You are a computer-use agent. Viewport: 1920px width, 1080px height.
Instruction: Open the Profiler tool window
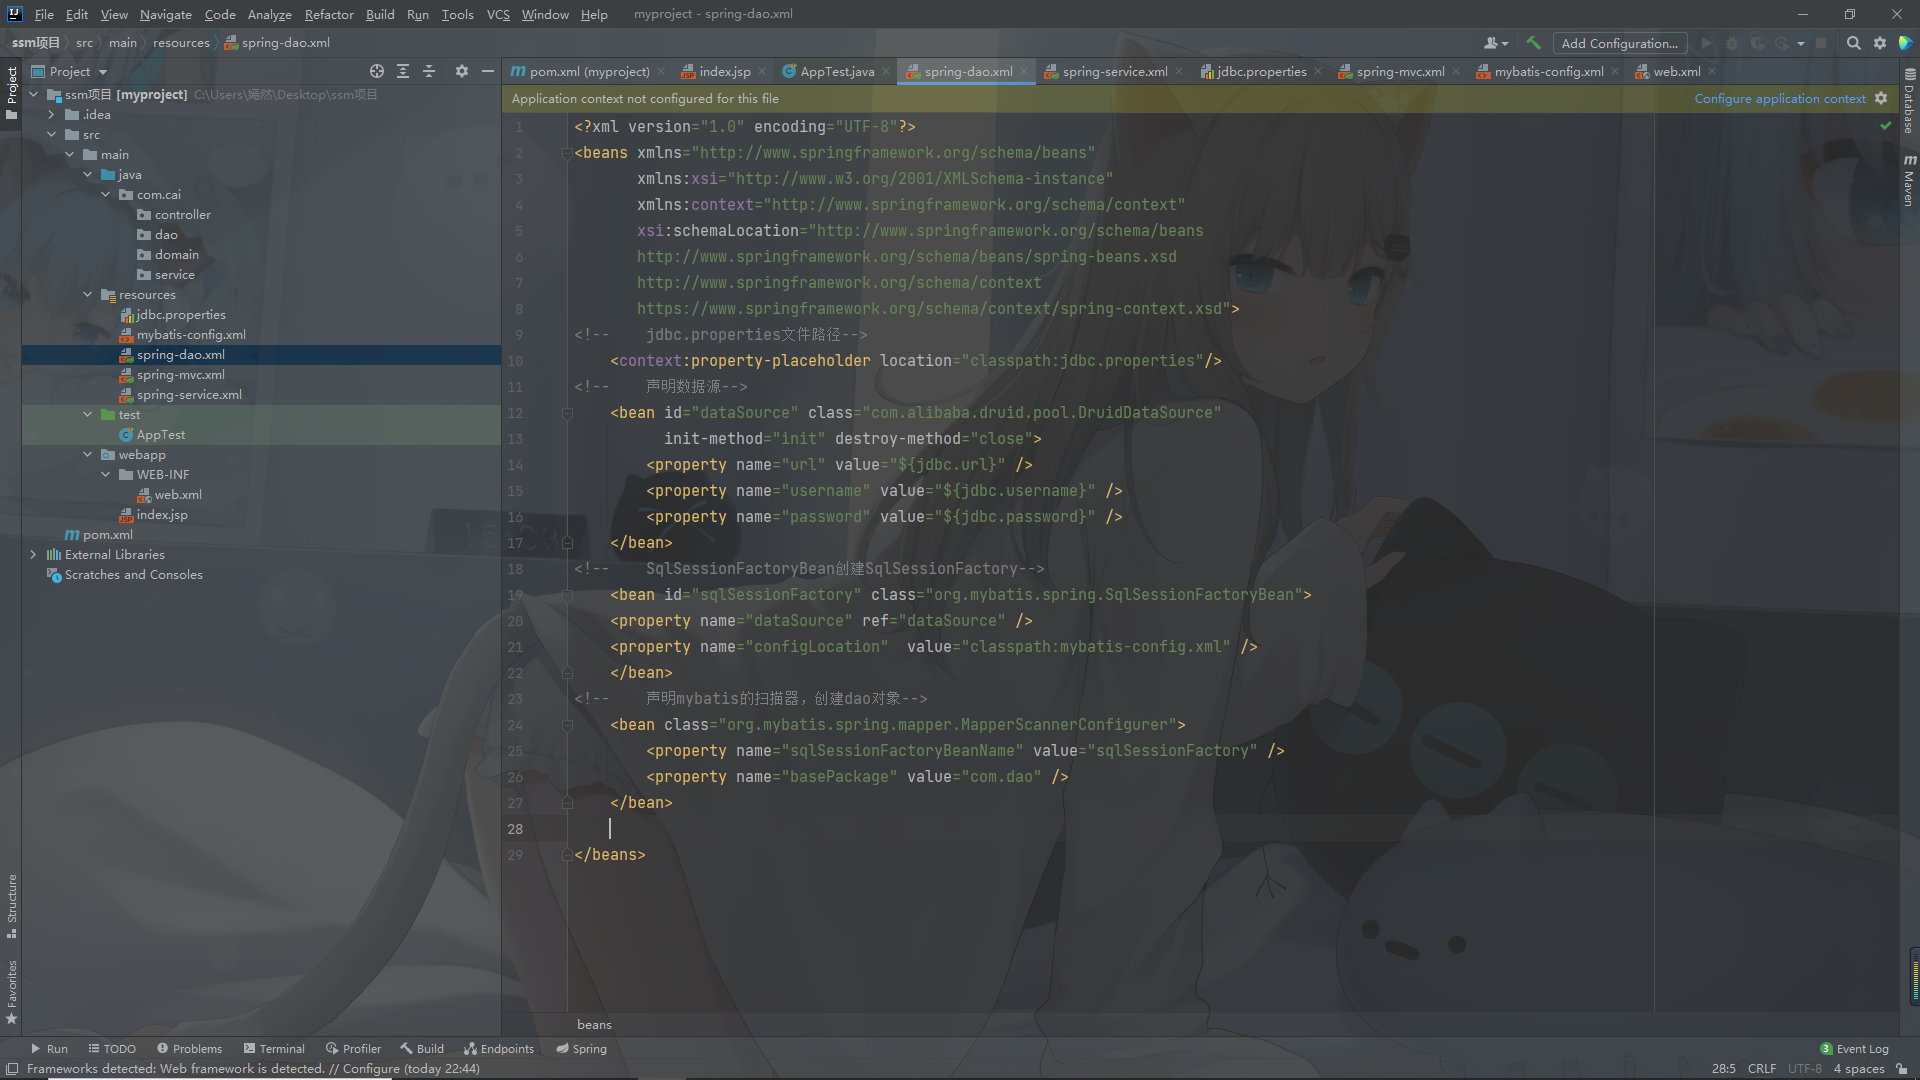tap(353, 1048)
